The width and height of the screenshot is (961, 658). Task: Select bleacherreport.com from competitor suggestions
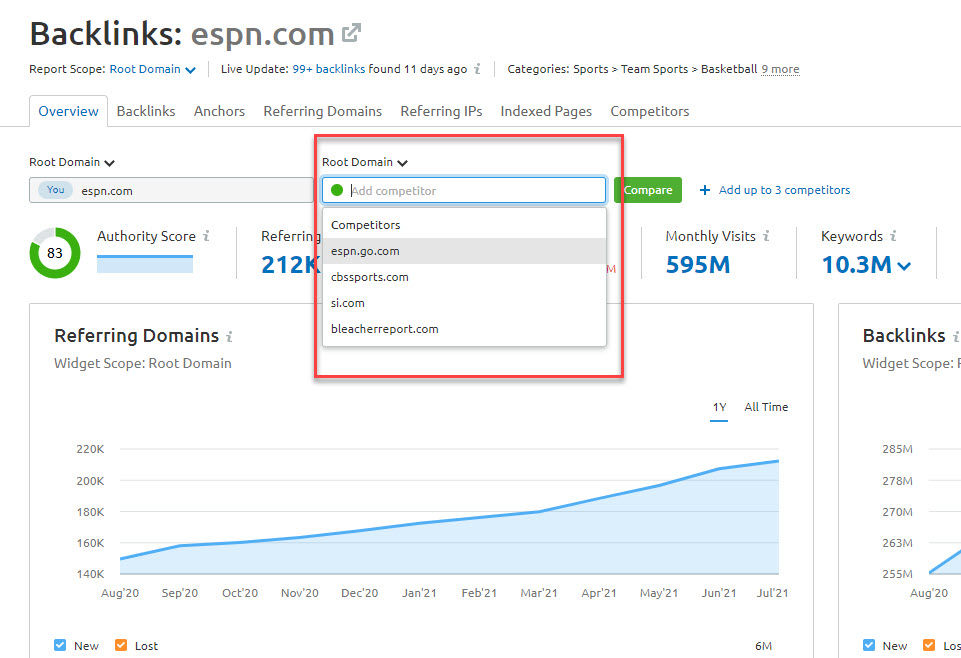pos(464,329)
